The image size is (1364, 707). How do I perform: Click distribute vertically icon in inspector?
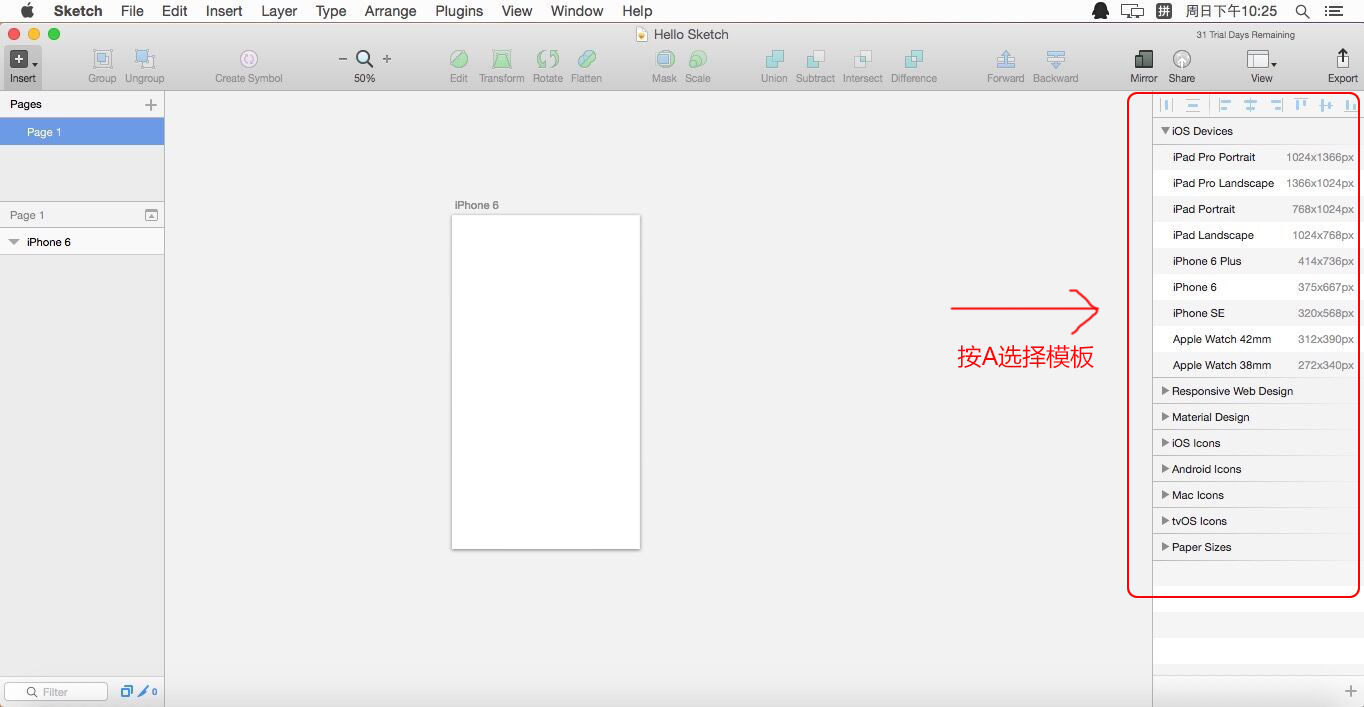(1193, 104)
